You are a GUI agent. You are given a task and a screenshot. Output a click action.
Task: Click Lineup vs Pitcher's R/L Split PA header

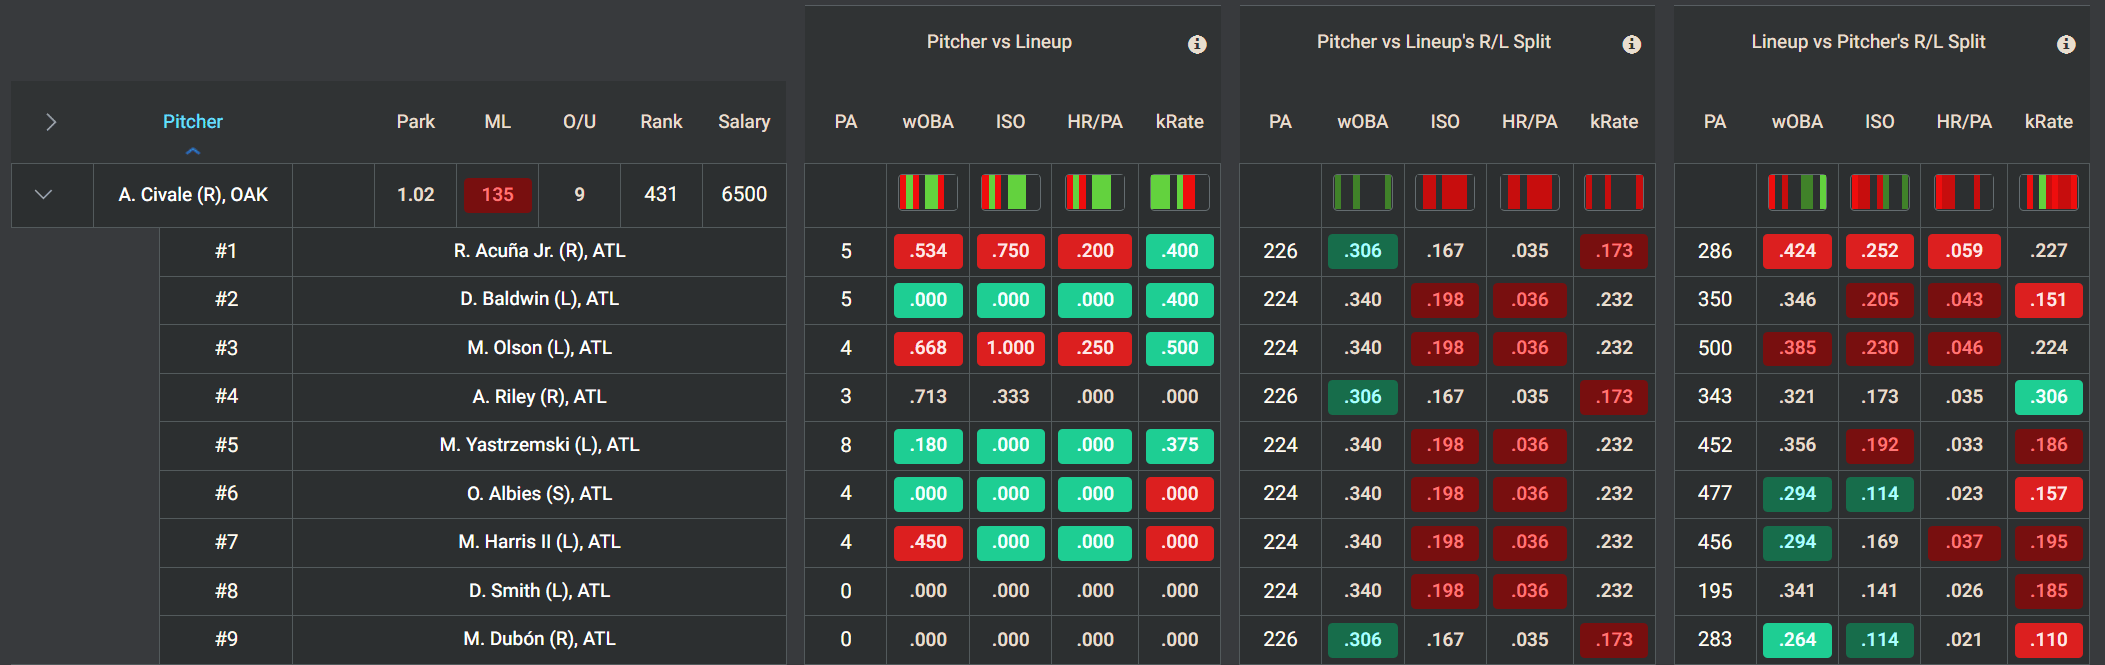tap(1715, 122)
